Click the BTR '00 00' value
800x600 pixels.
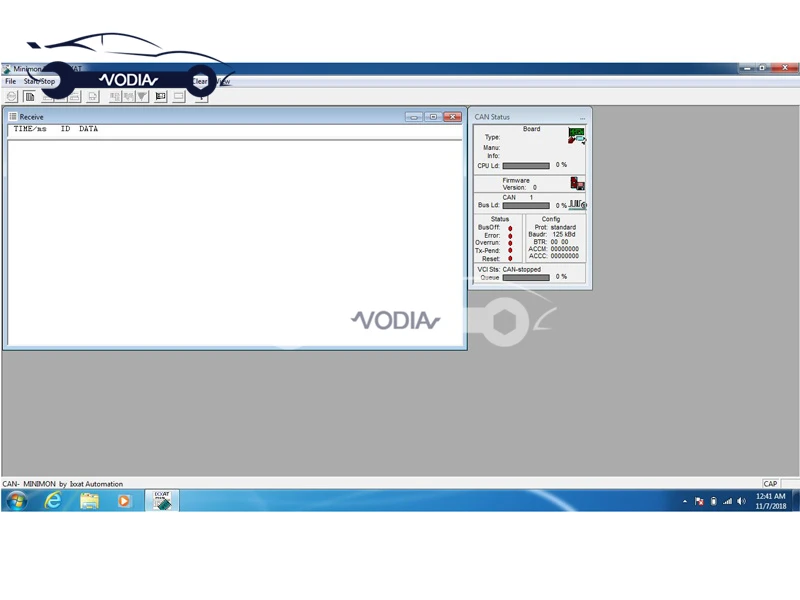[x=559, y=242]
